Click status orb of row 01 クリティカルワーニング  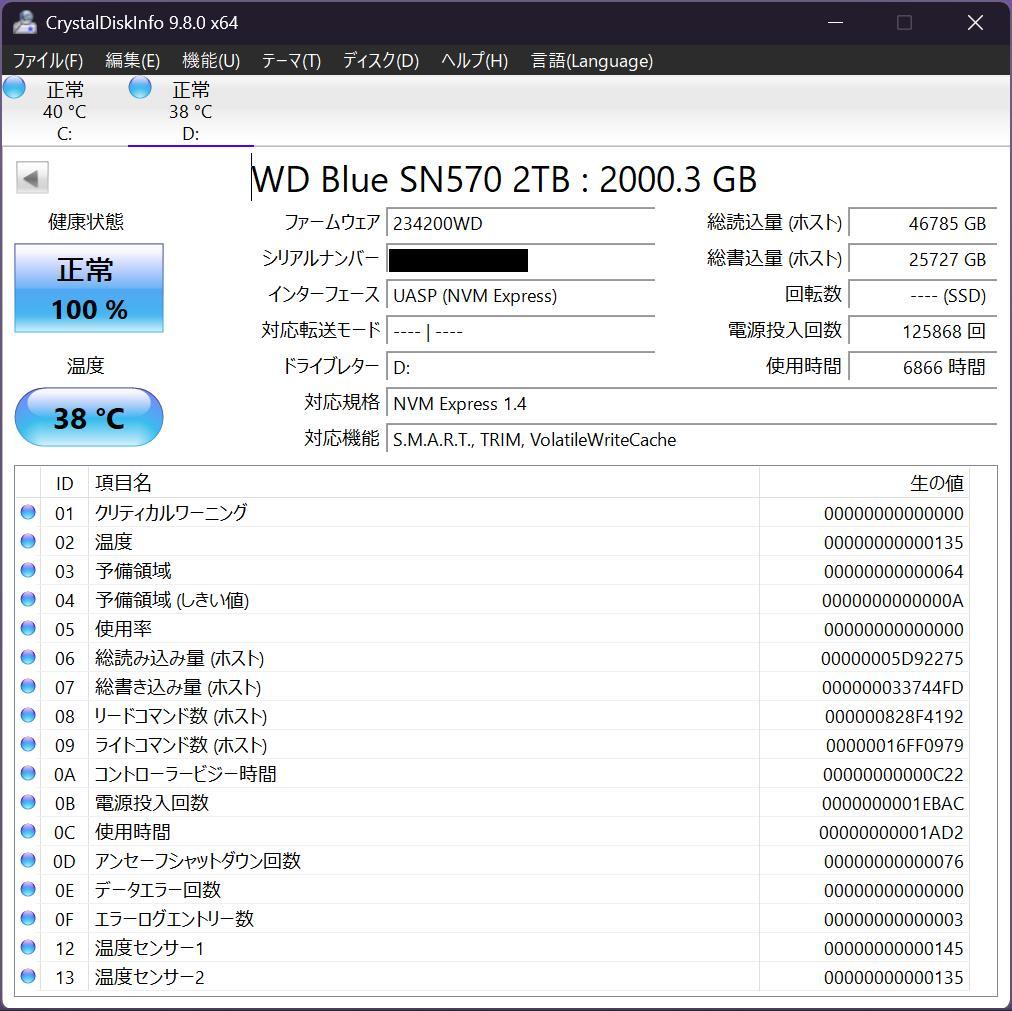[x=28, y=512]
